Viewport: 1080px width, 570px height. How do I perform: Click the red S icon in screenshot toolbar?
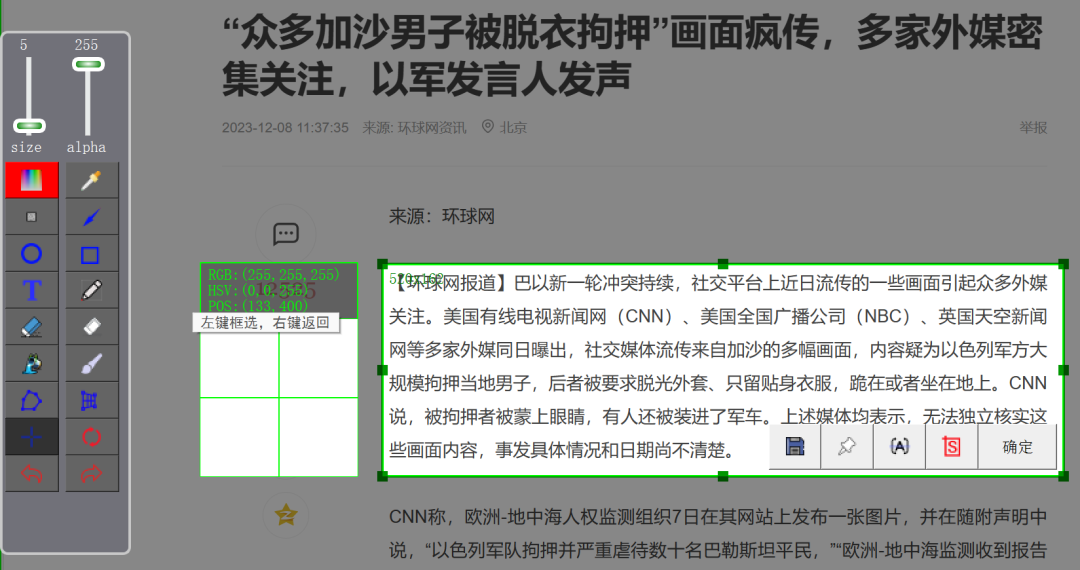coord(951,446)
